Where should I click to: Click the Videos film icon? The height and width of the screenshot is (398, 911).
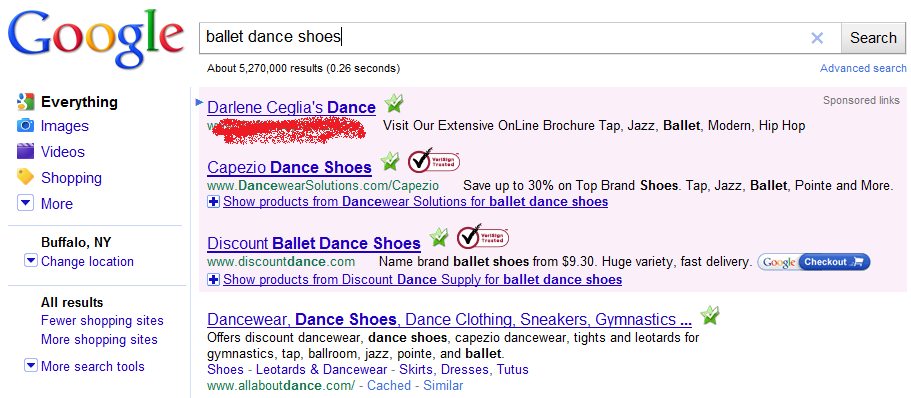pyautogui.click(x=25, y=152)
